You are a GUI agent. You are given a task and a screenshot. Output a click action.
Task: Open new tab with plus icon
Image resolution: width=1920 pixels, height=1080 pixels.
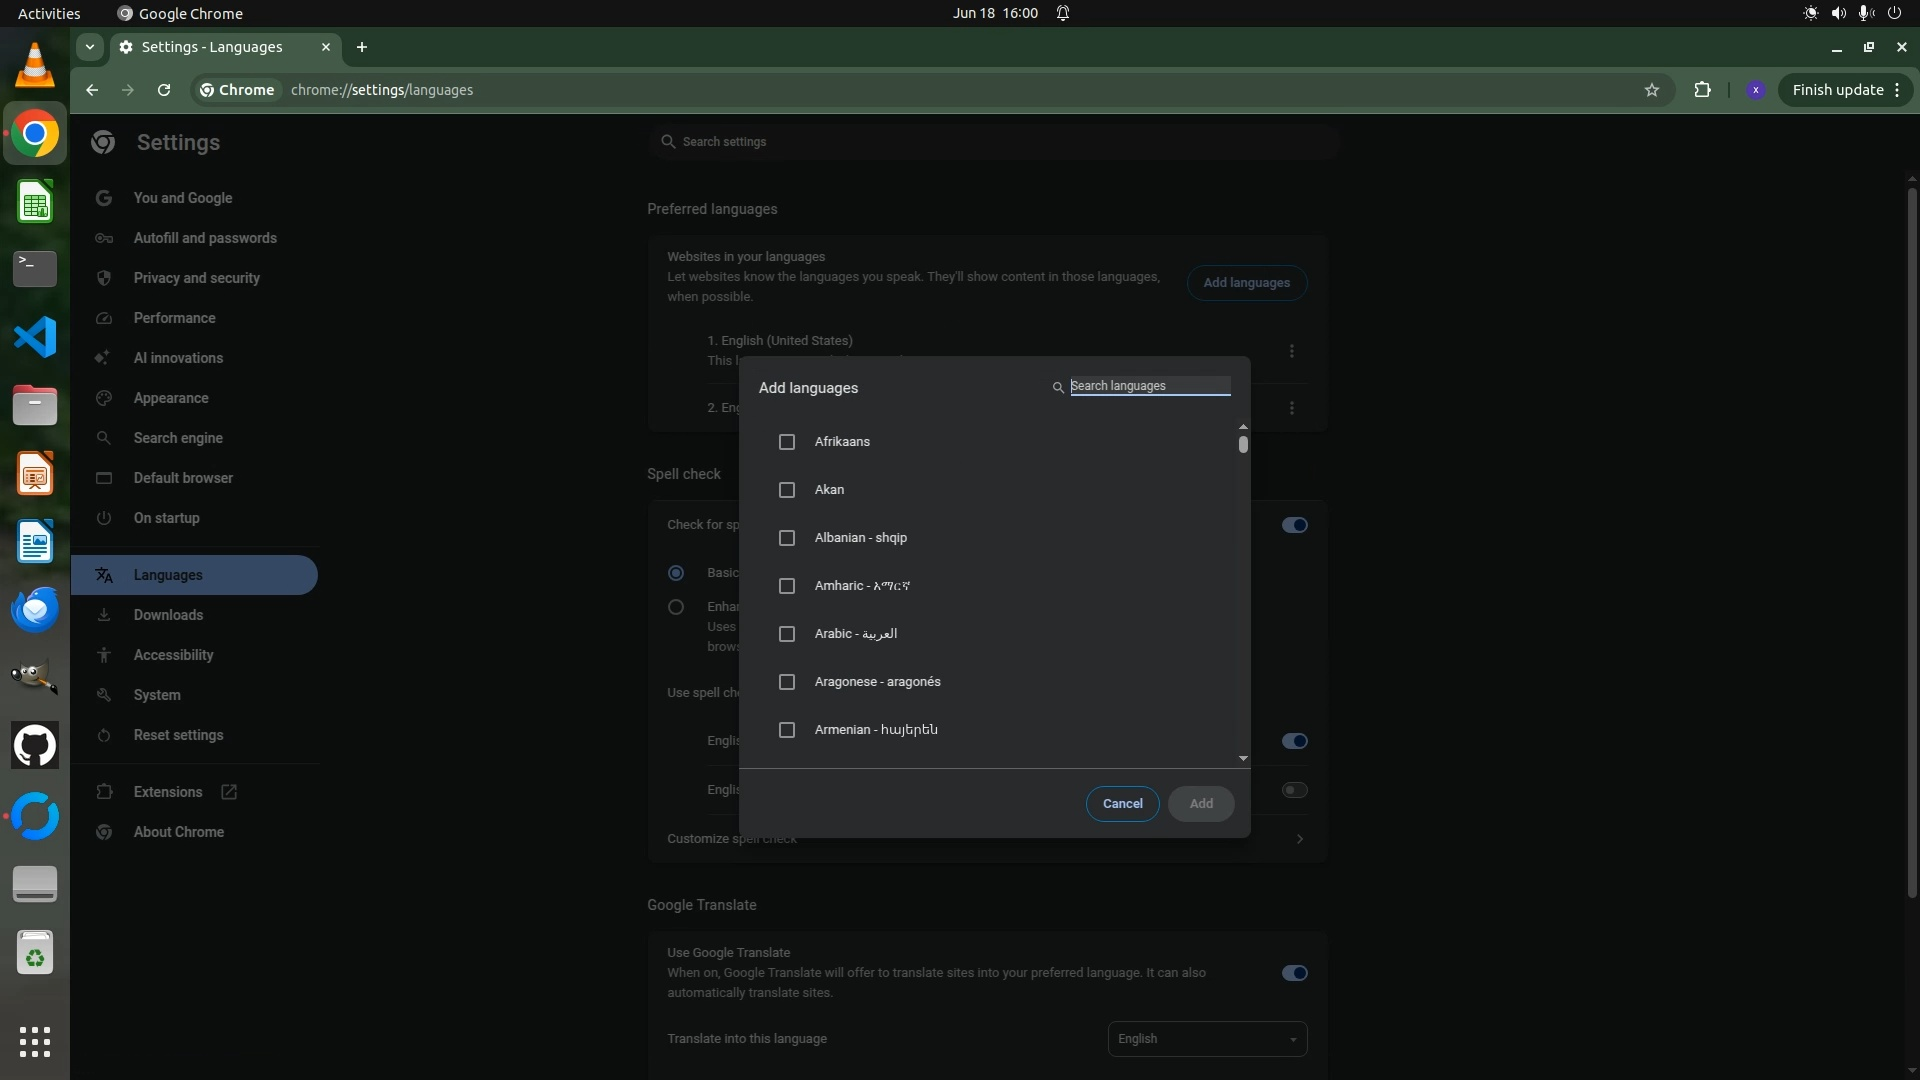click(362, 47)
